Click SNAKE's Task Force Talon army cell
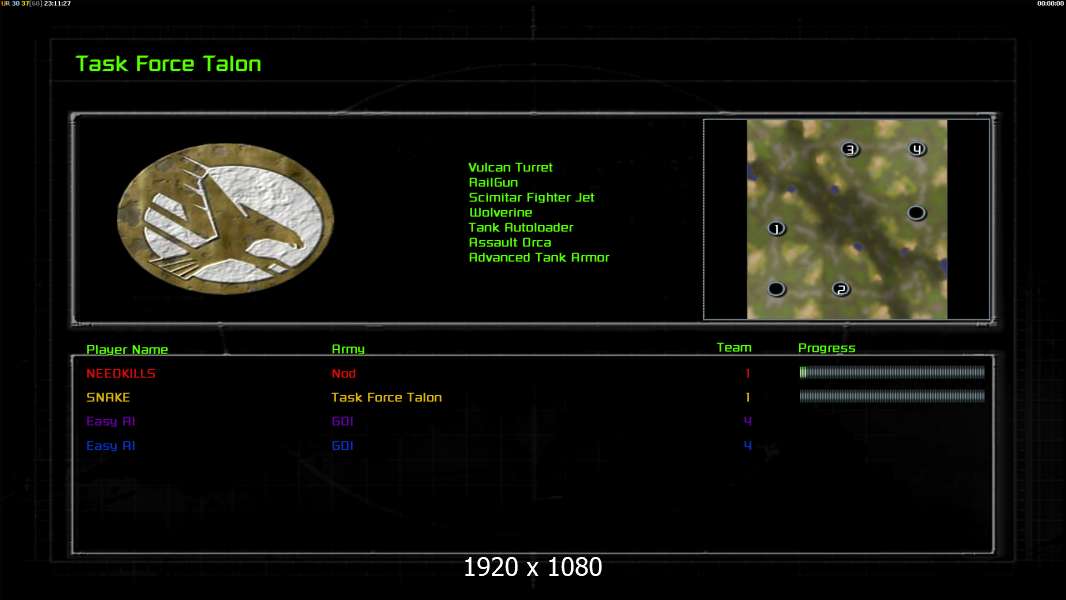 click(x=387, y=398)
